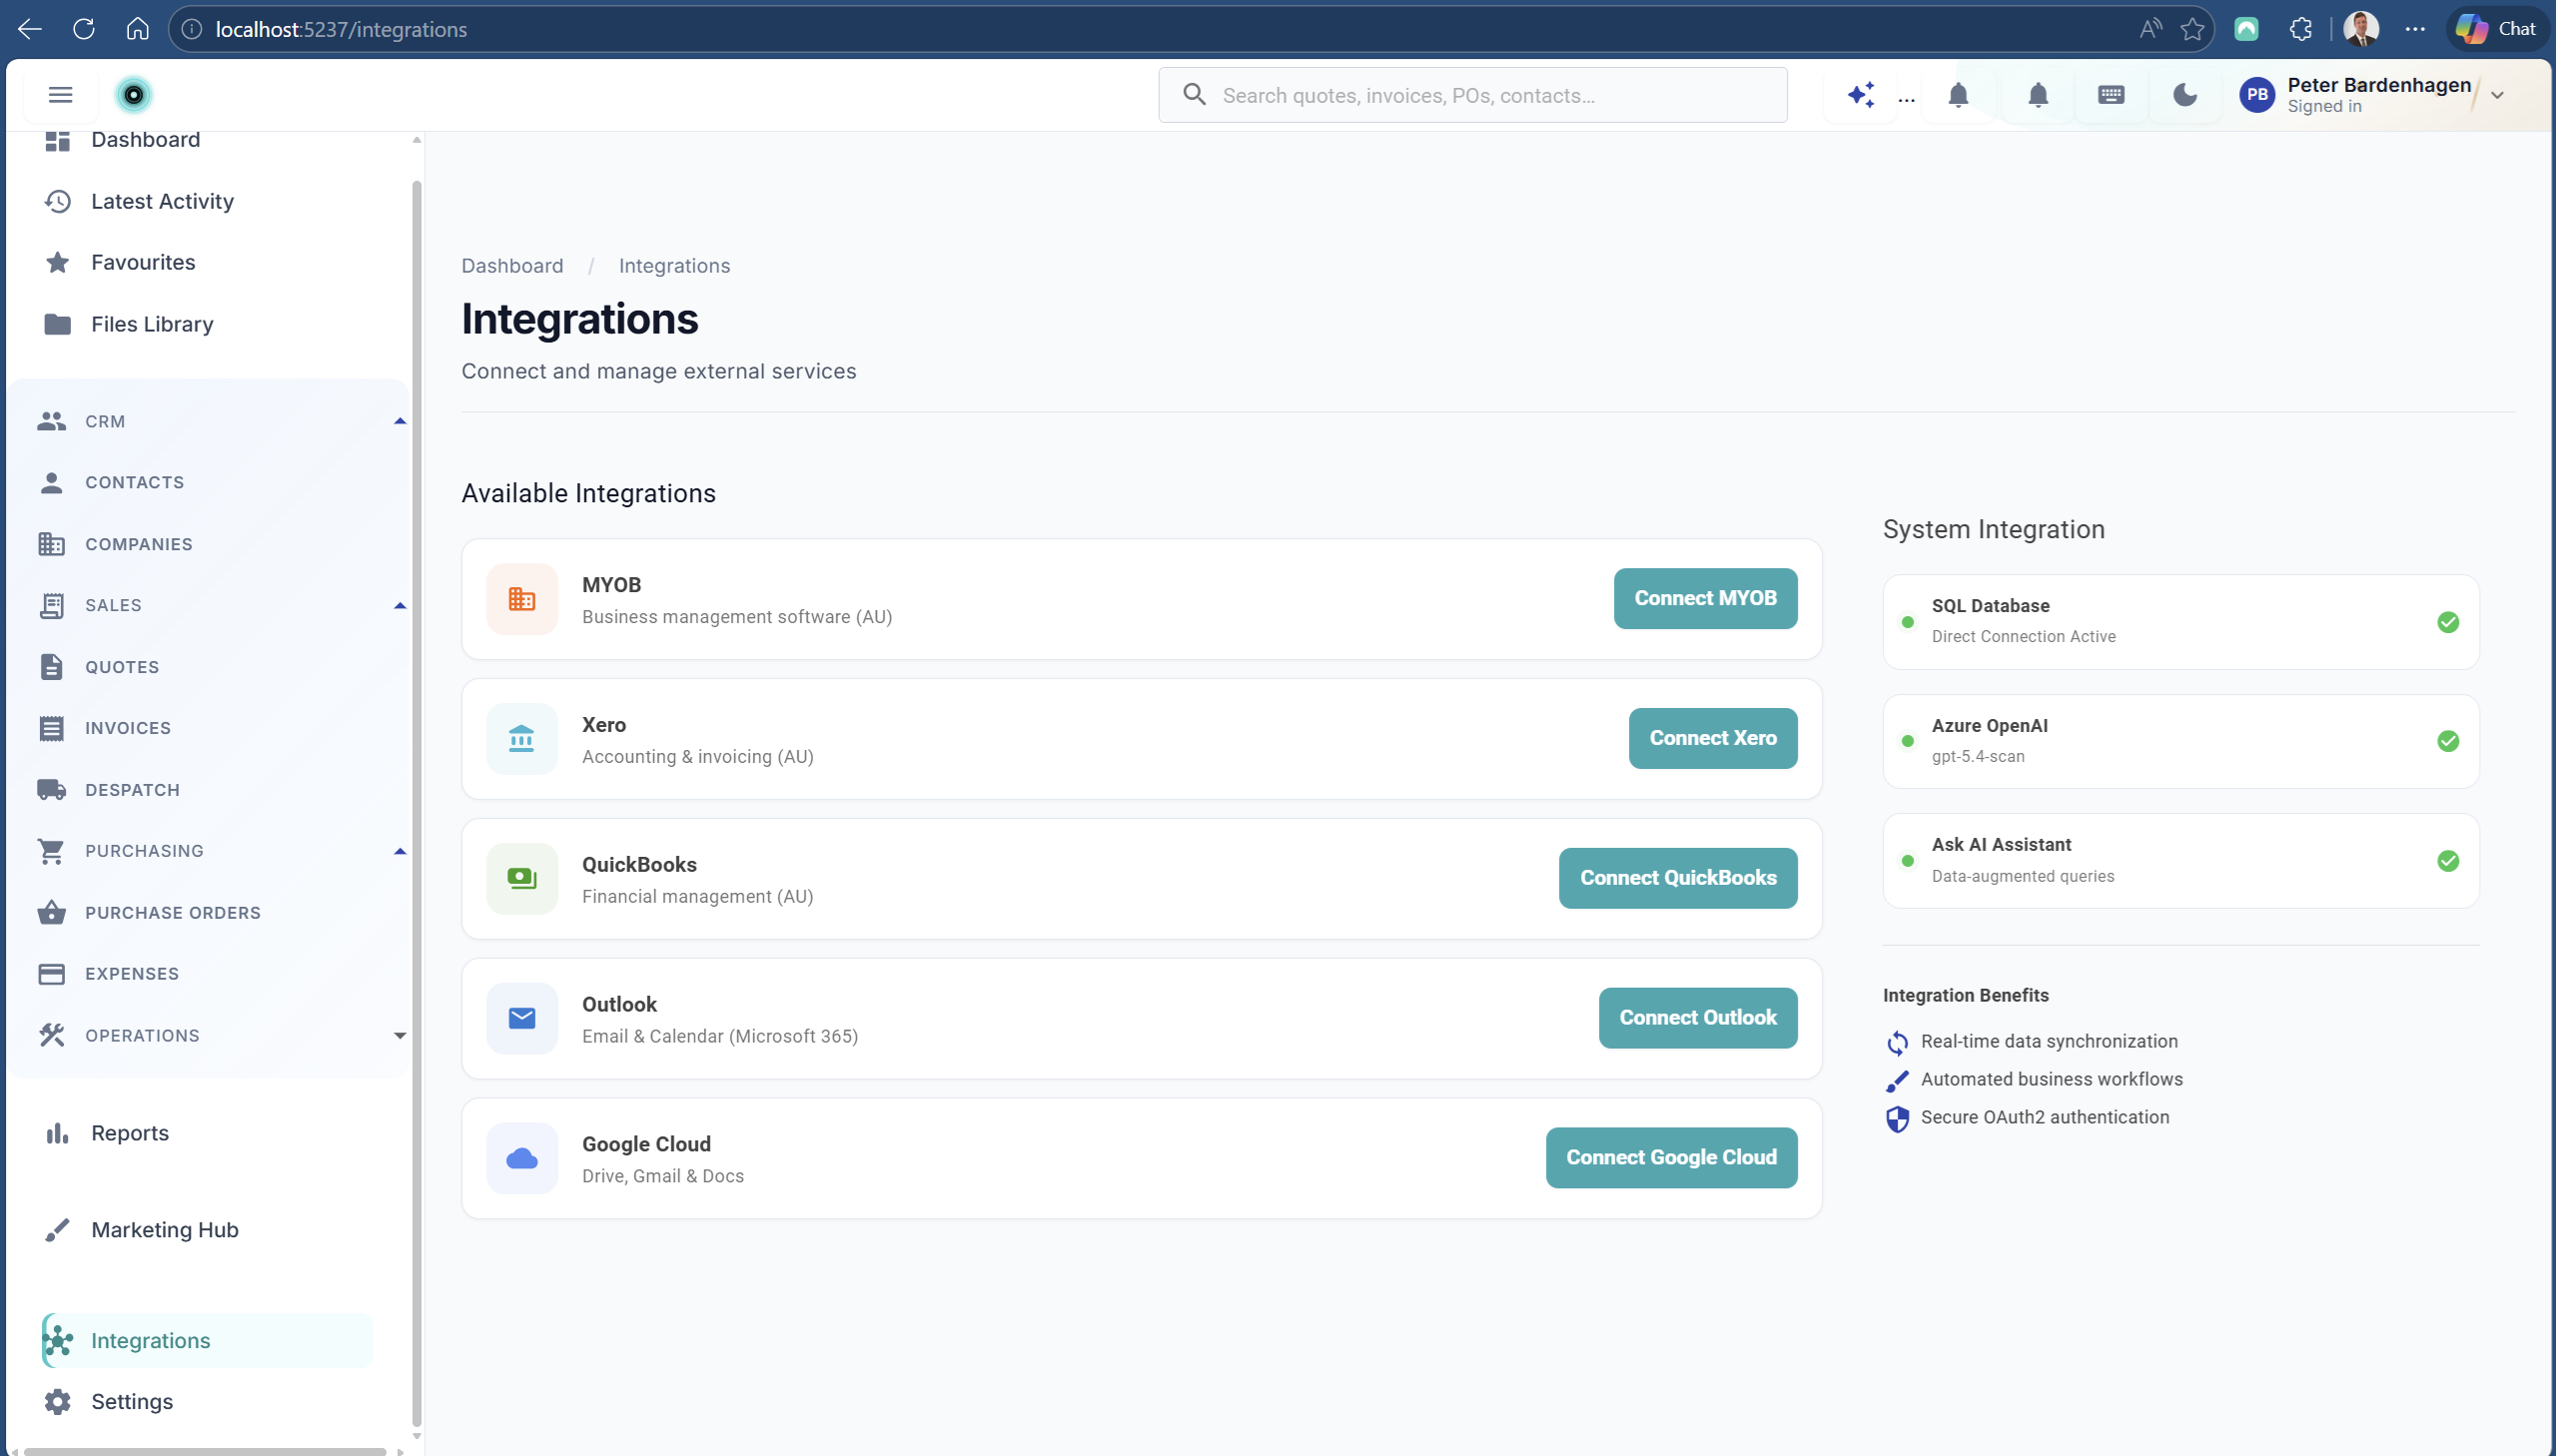Connect the Xero integration

[1713, 738]
